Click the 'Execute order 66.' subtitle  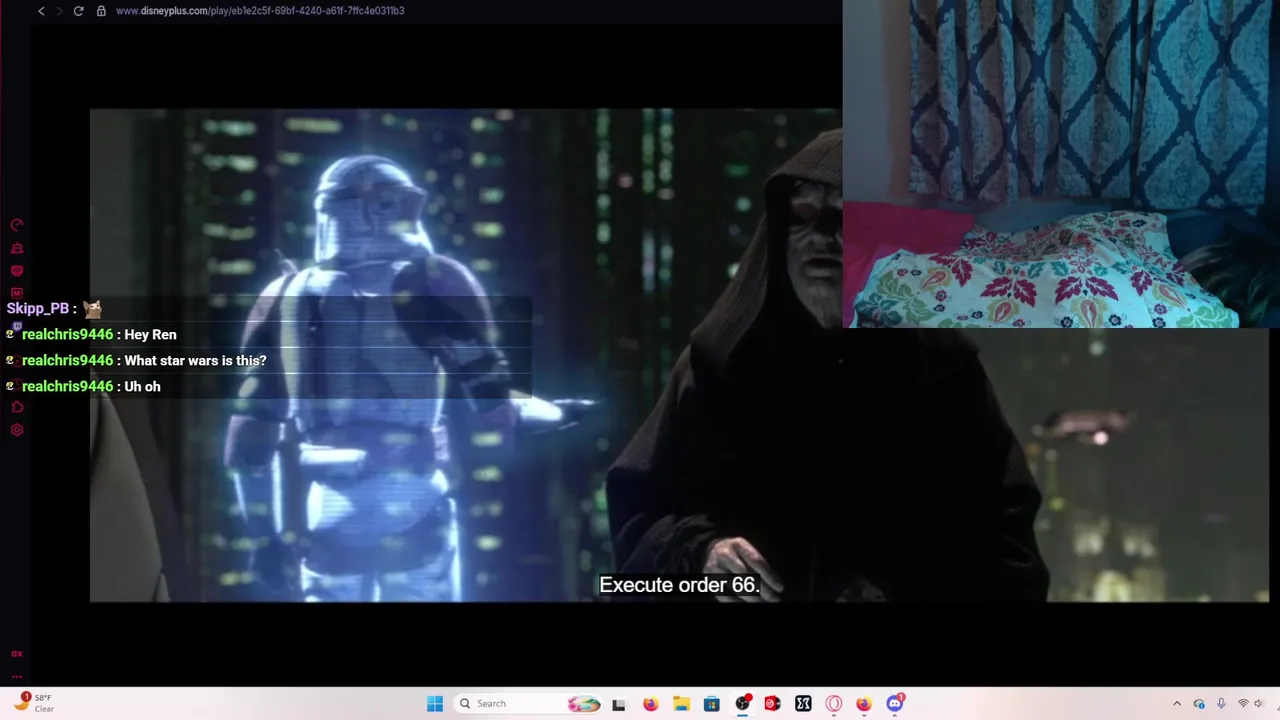point(679,585)
